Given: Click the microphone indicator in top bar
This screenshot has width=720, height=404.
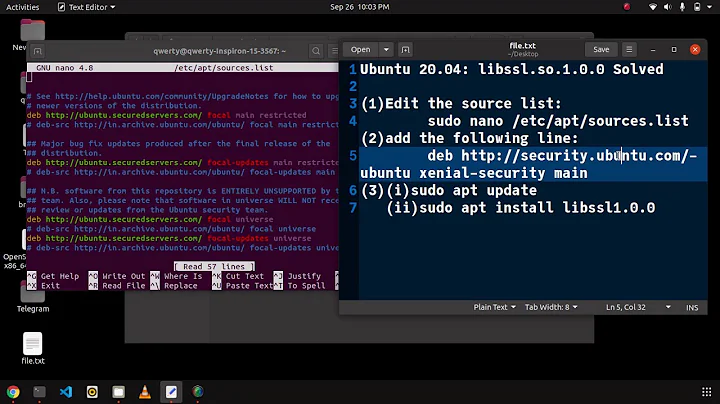Looking at the screenshot, I should click(x=682, y=7).
